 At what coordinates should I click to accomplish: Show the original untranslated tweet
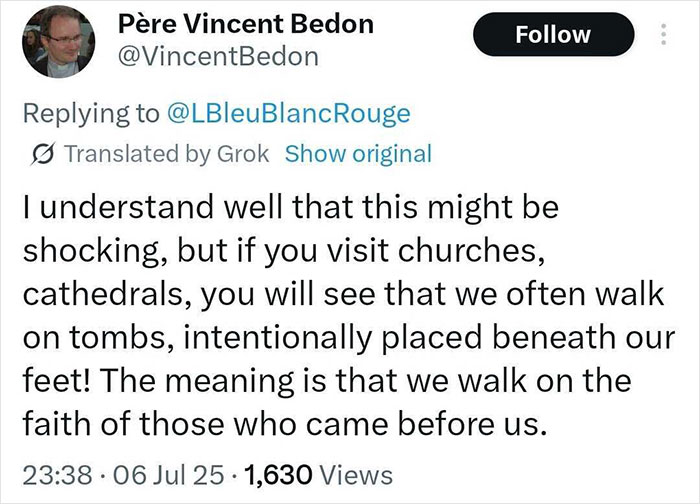tap(358, 154)
